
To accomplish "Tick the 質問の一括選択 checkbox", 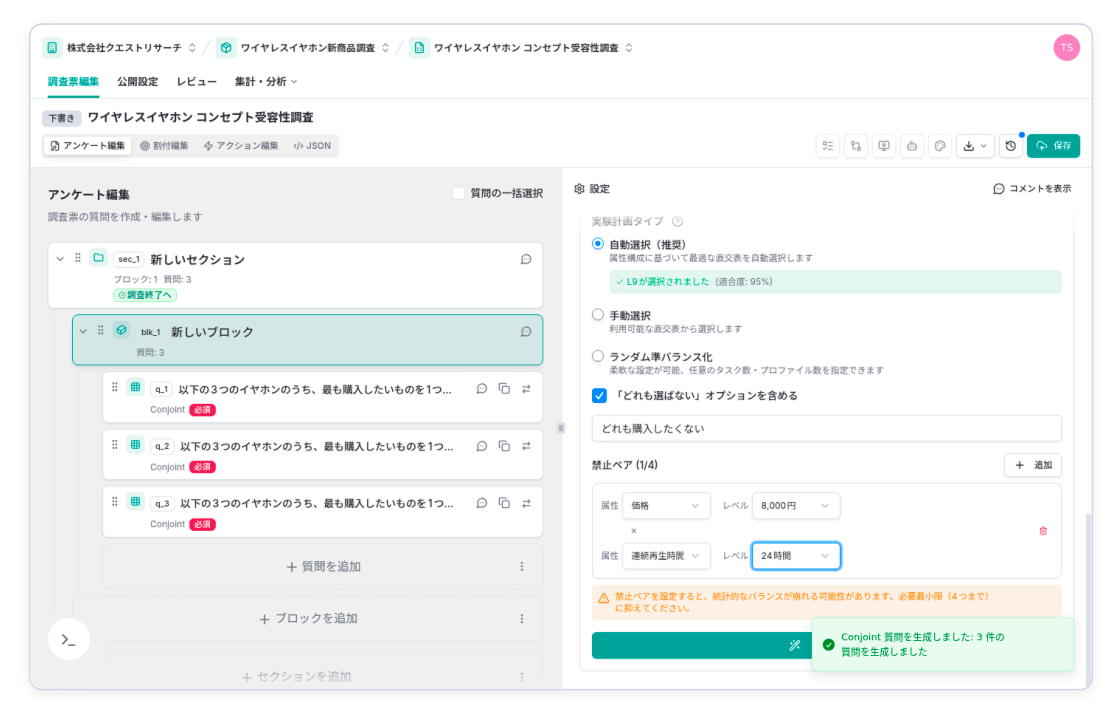I will click(459, 193).
